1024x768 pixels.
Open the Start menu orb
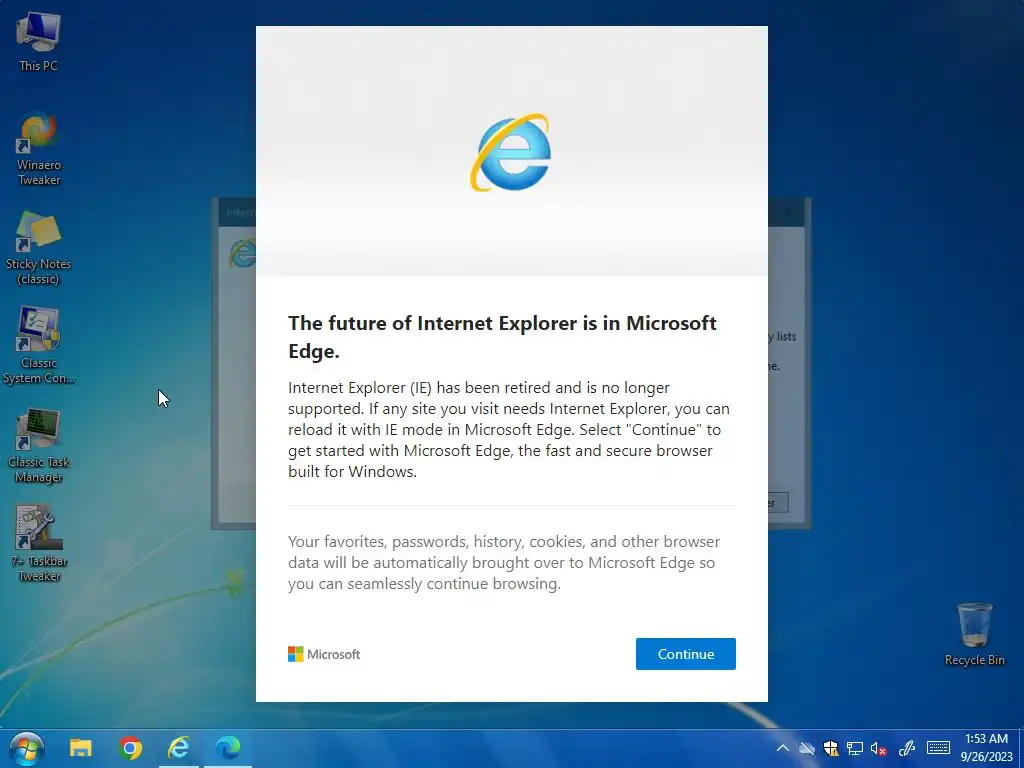click(27, 748)
